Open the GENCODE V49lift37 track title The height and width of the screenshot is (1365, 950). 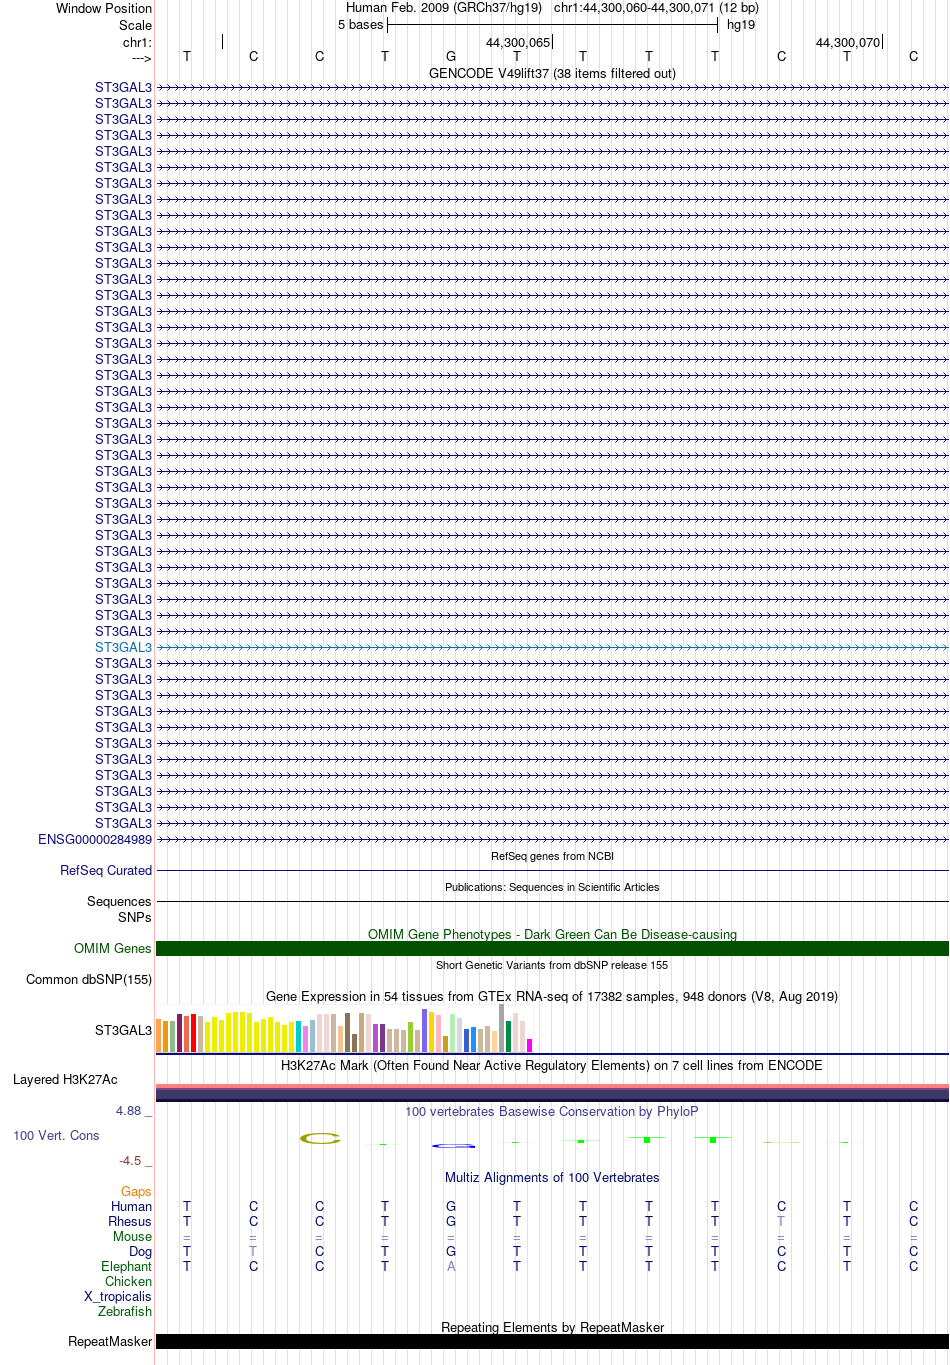click(552, 73)
